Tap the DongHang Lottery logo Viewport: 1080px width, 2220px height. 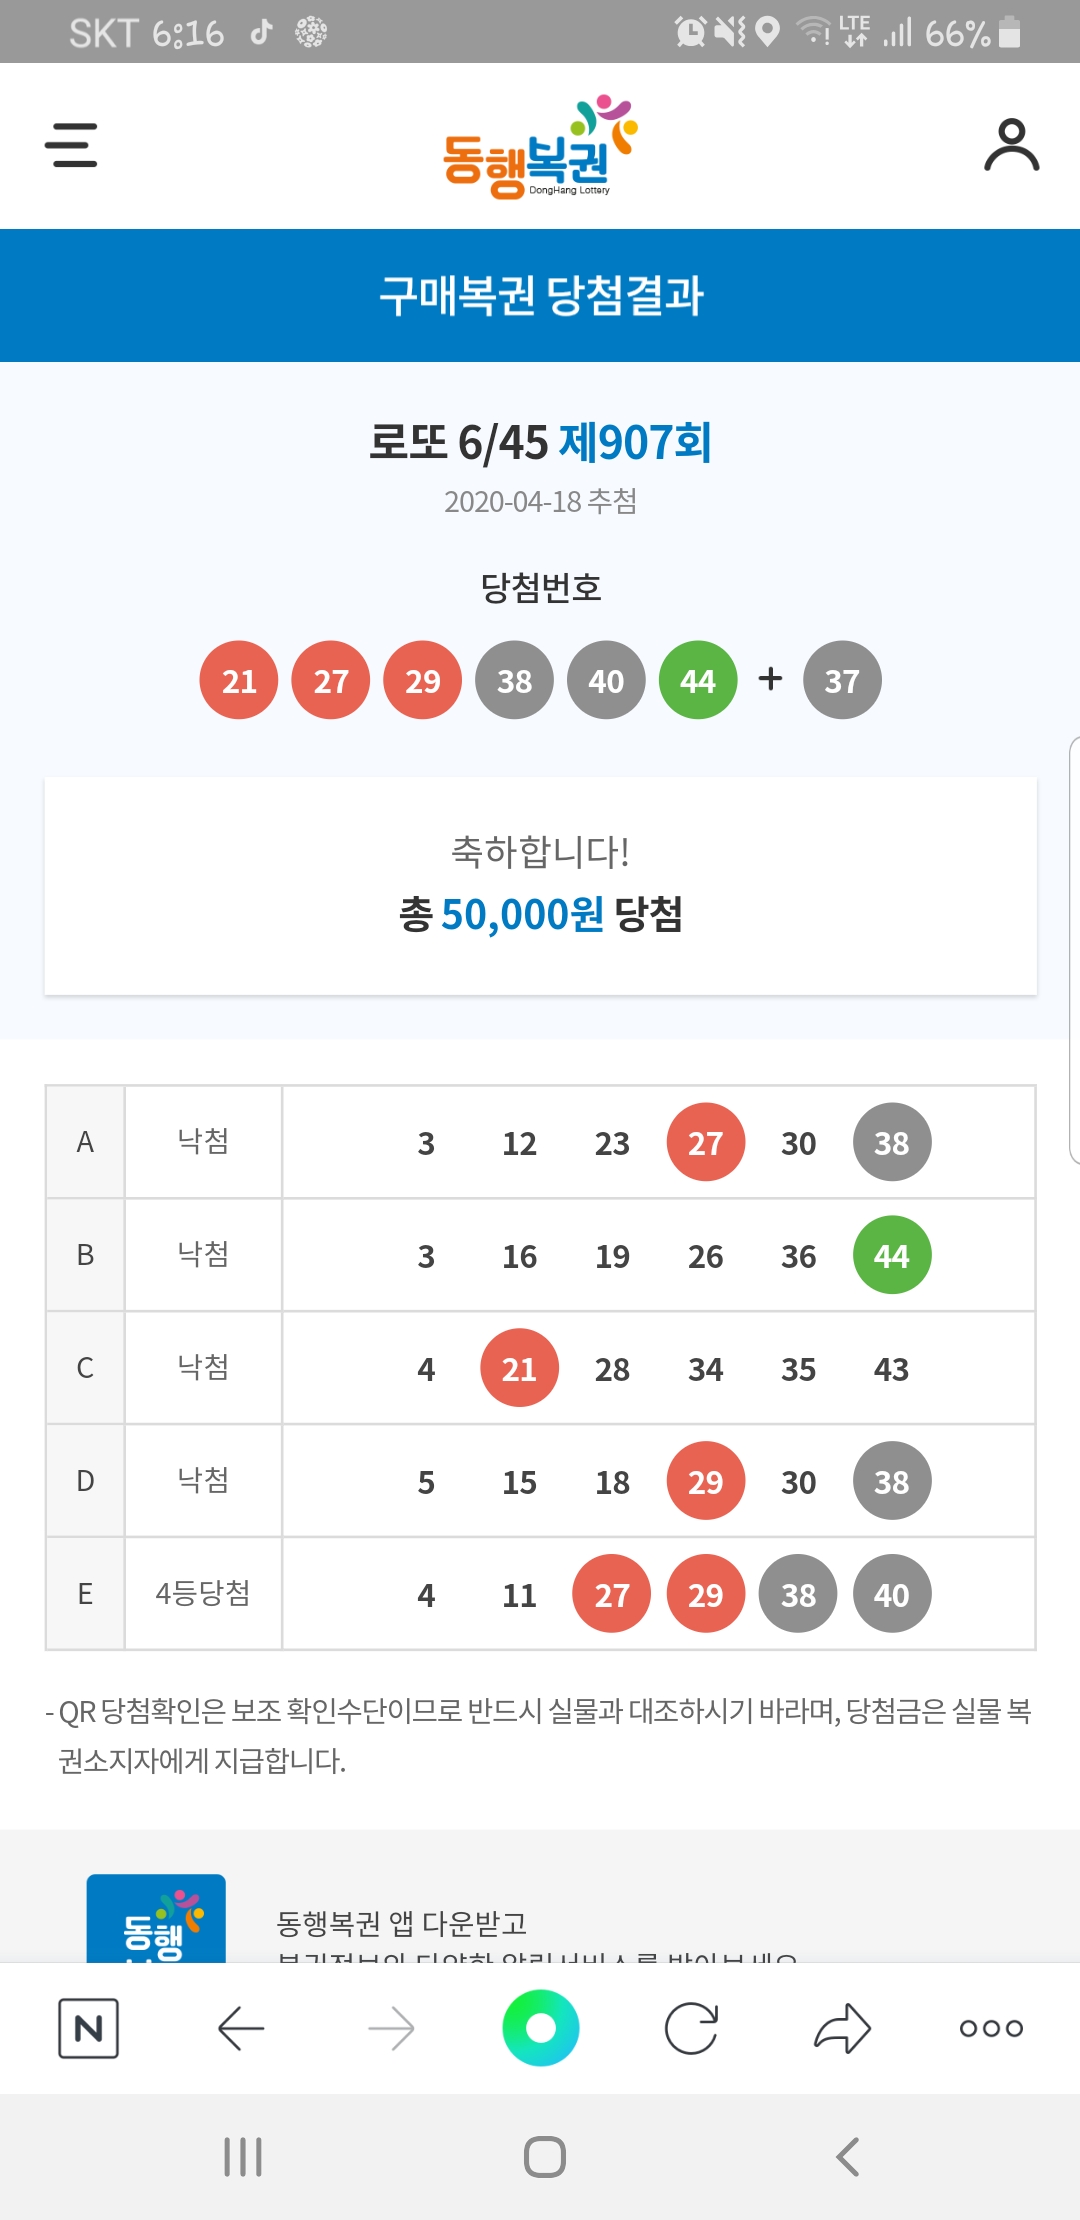[x=540, y=148]
